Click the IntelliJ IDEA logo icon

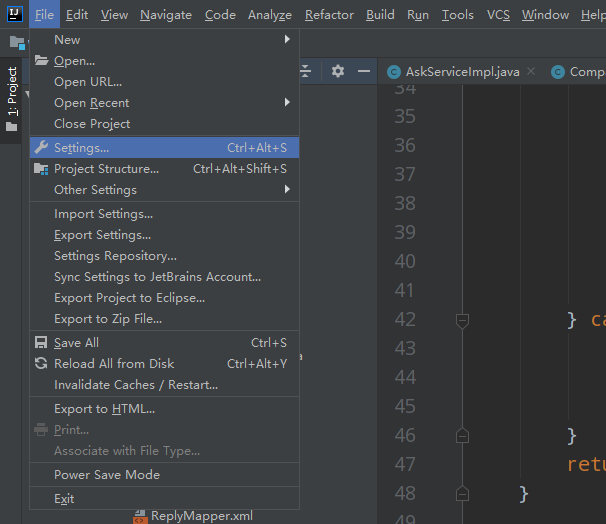tap(15, 14)
